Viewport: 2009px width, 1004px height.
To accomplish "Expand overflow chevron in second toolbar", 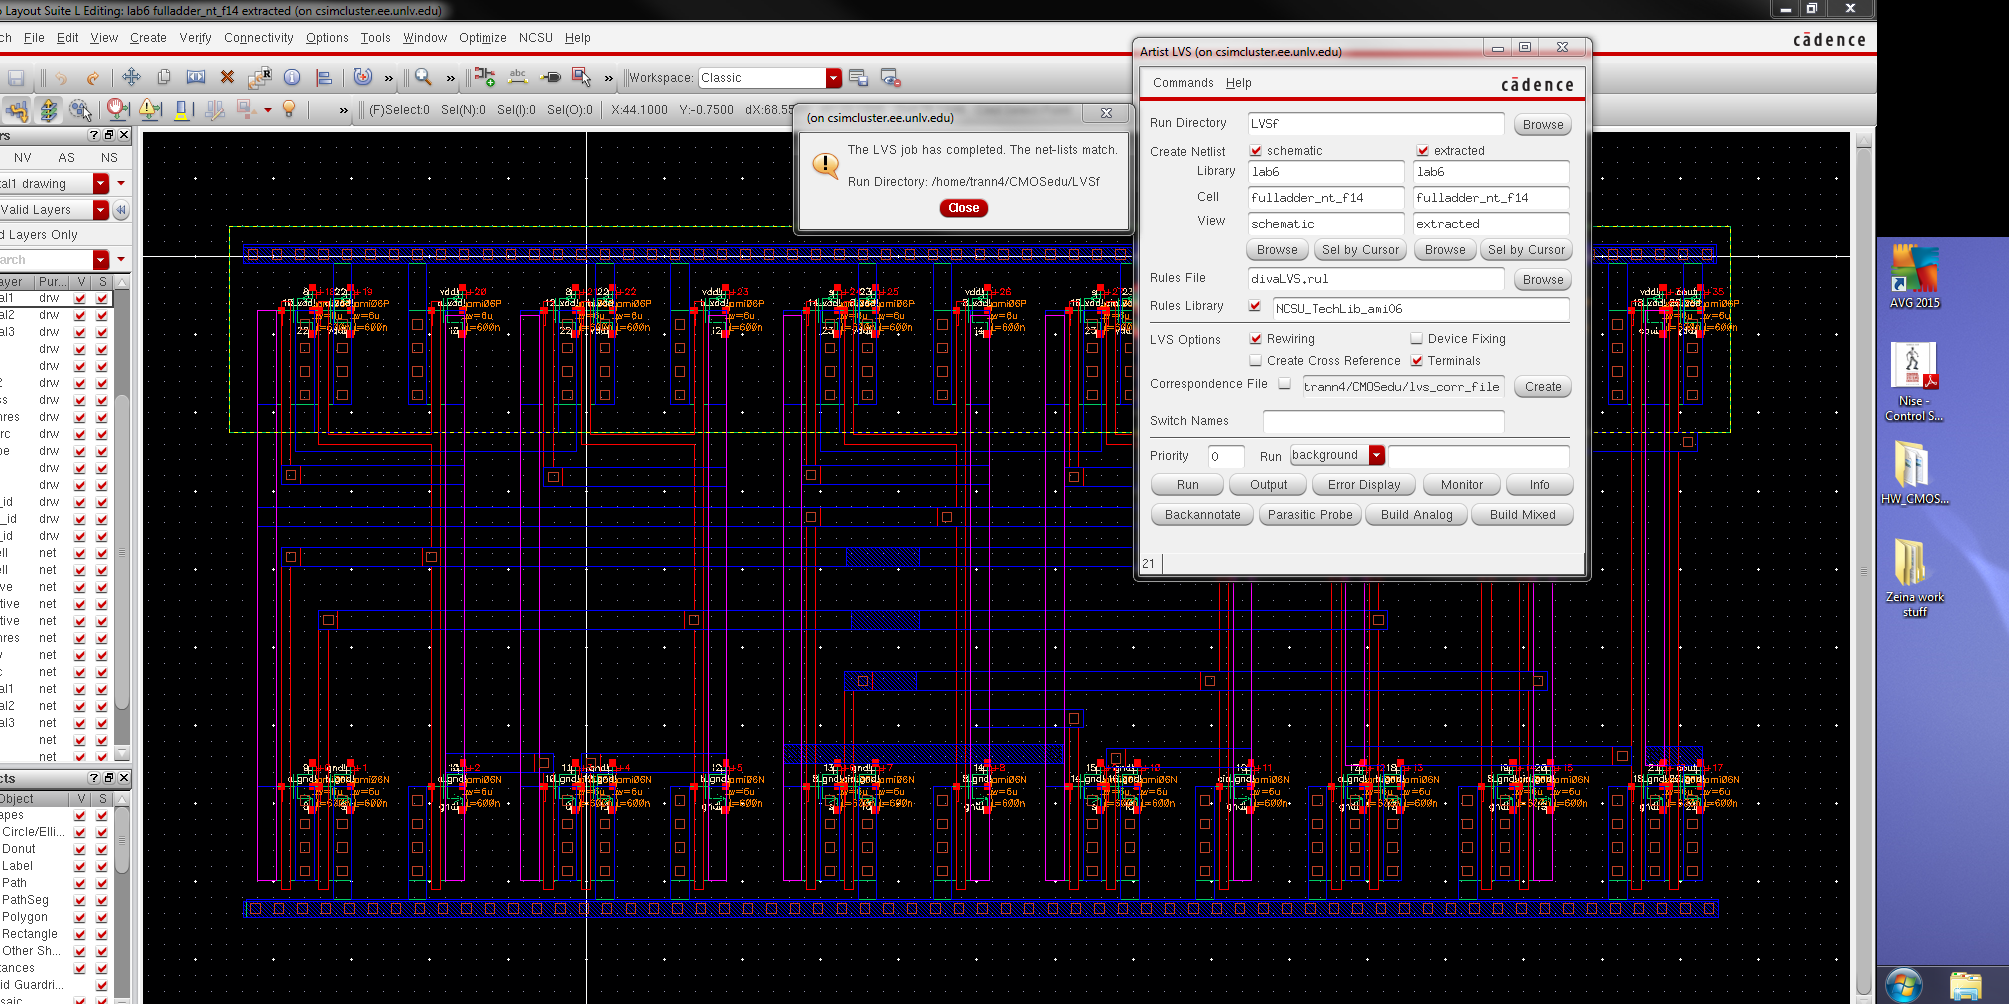I will pos(344,110).
